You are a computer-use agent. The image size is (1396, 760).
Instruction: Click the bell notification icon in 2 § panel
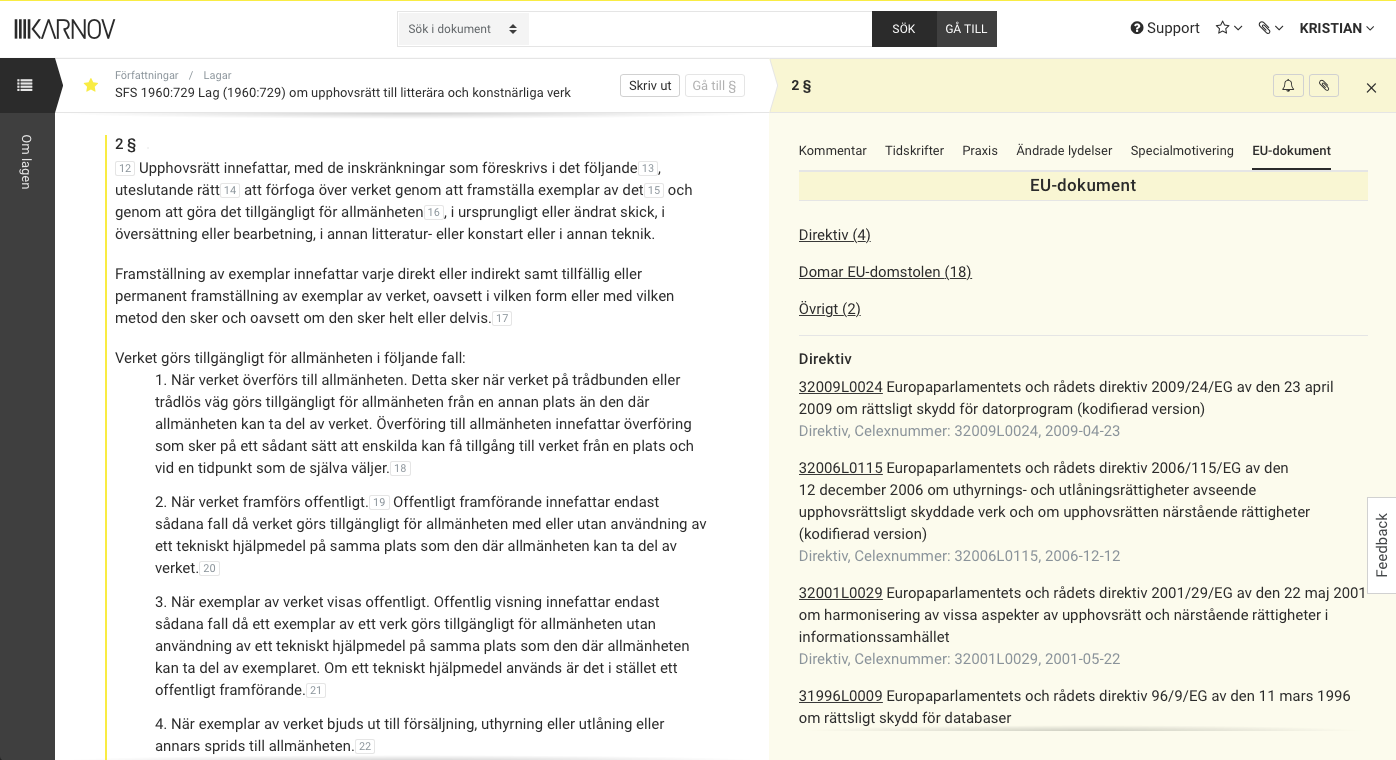tap(1288, 86)
